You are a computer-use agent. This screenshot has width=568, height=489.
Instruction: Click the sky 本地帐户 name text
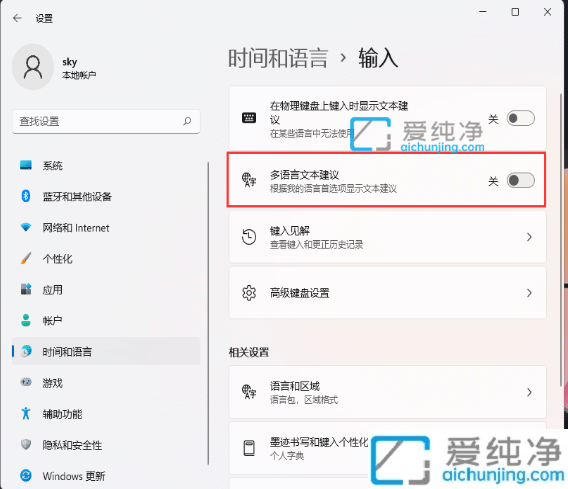point(79,68)
